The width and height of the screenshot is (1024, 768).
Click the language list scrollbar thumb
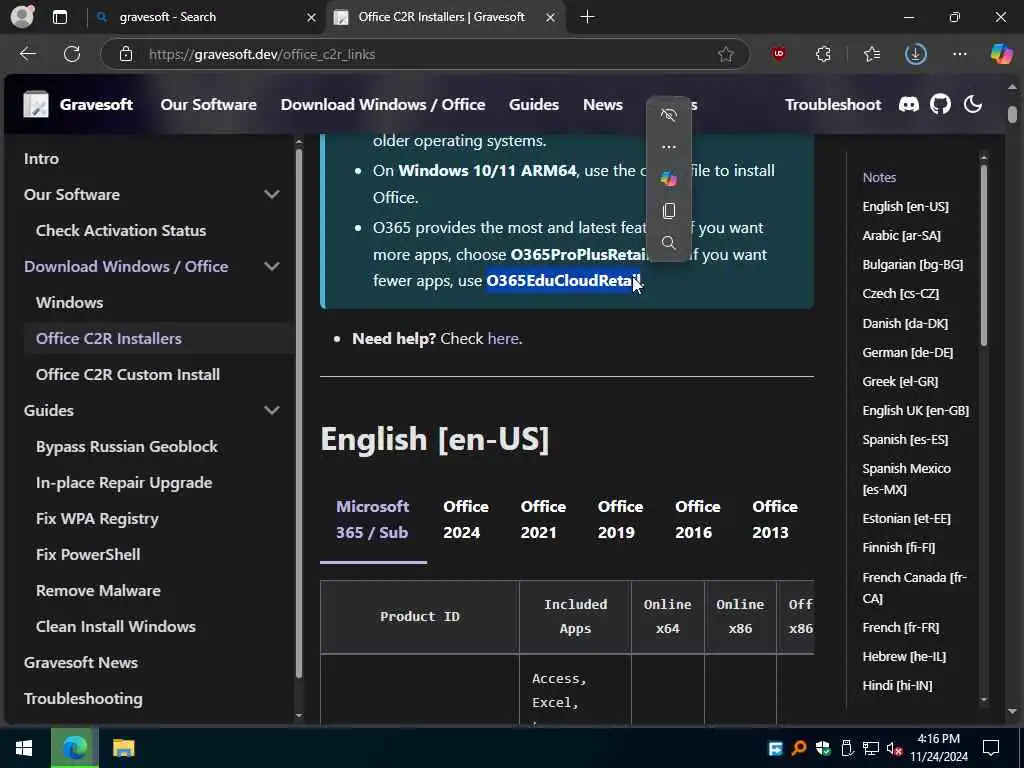pyautogui.click(x=984, y=255)
